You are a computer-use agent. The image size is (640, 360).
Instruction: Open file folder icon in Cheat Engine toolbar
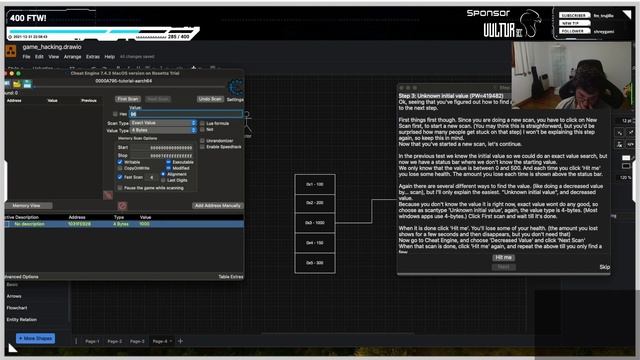pos(17,84)
